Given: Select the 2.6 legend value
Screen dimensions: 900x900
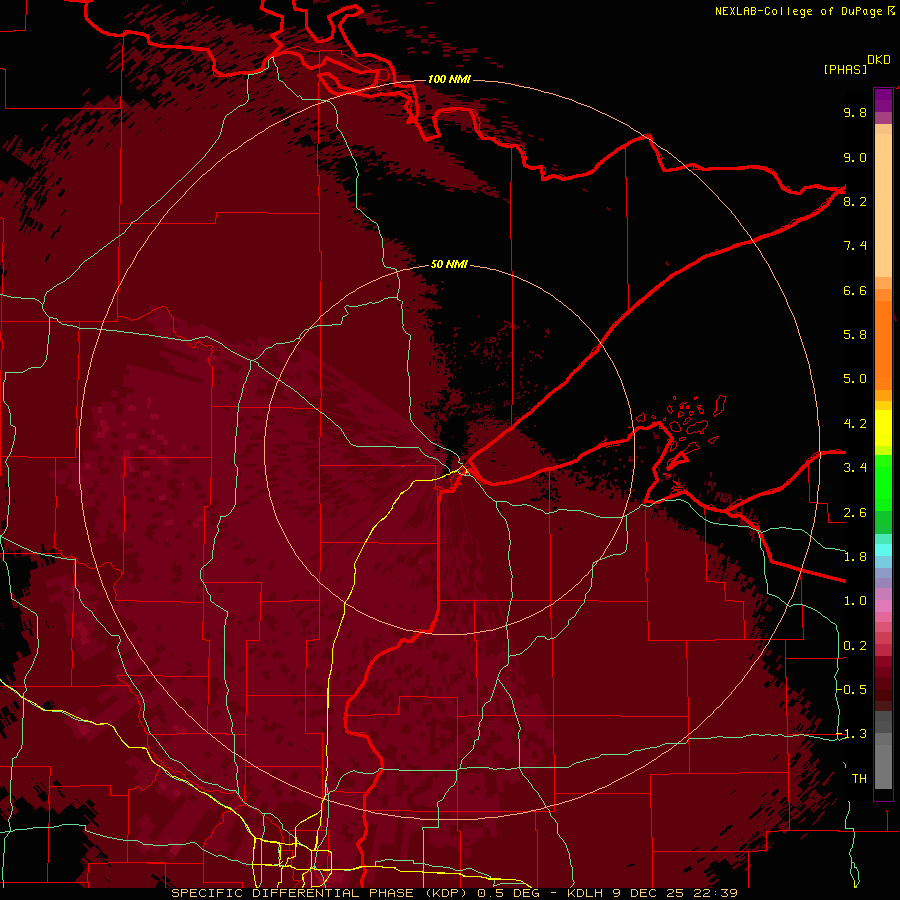Looking at the screenshot, I should coord(855,513).
